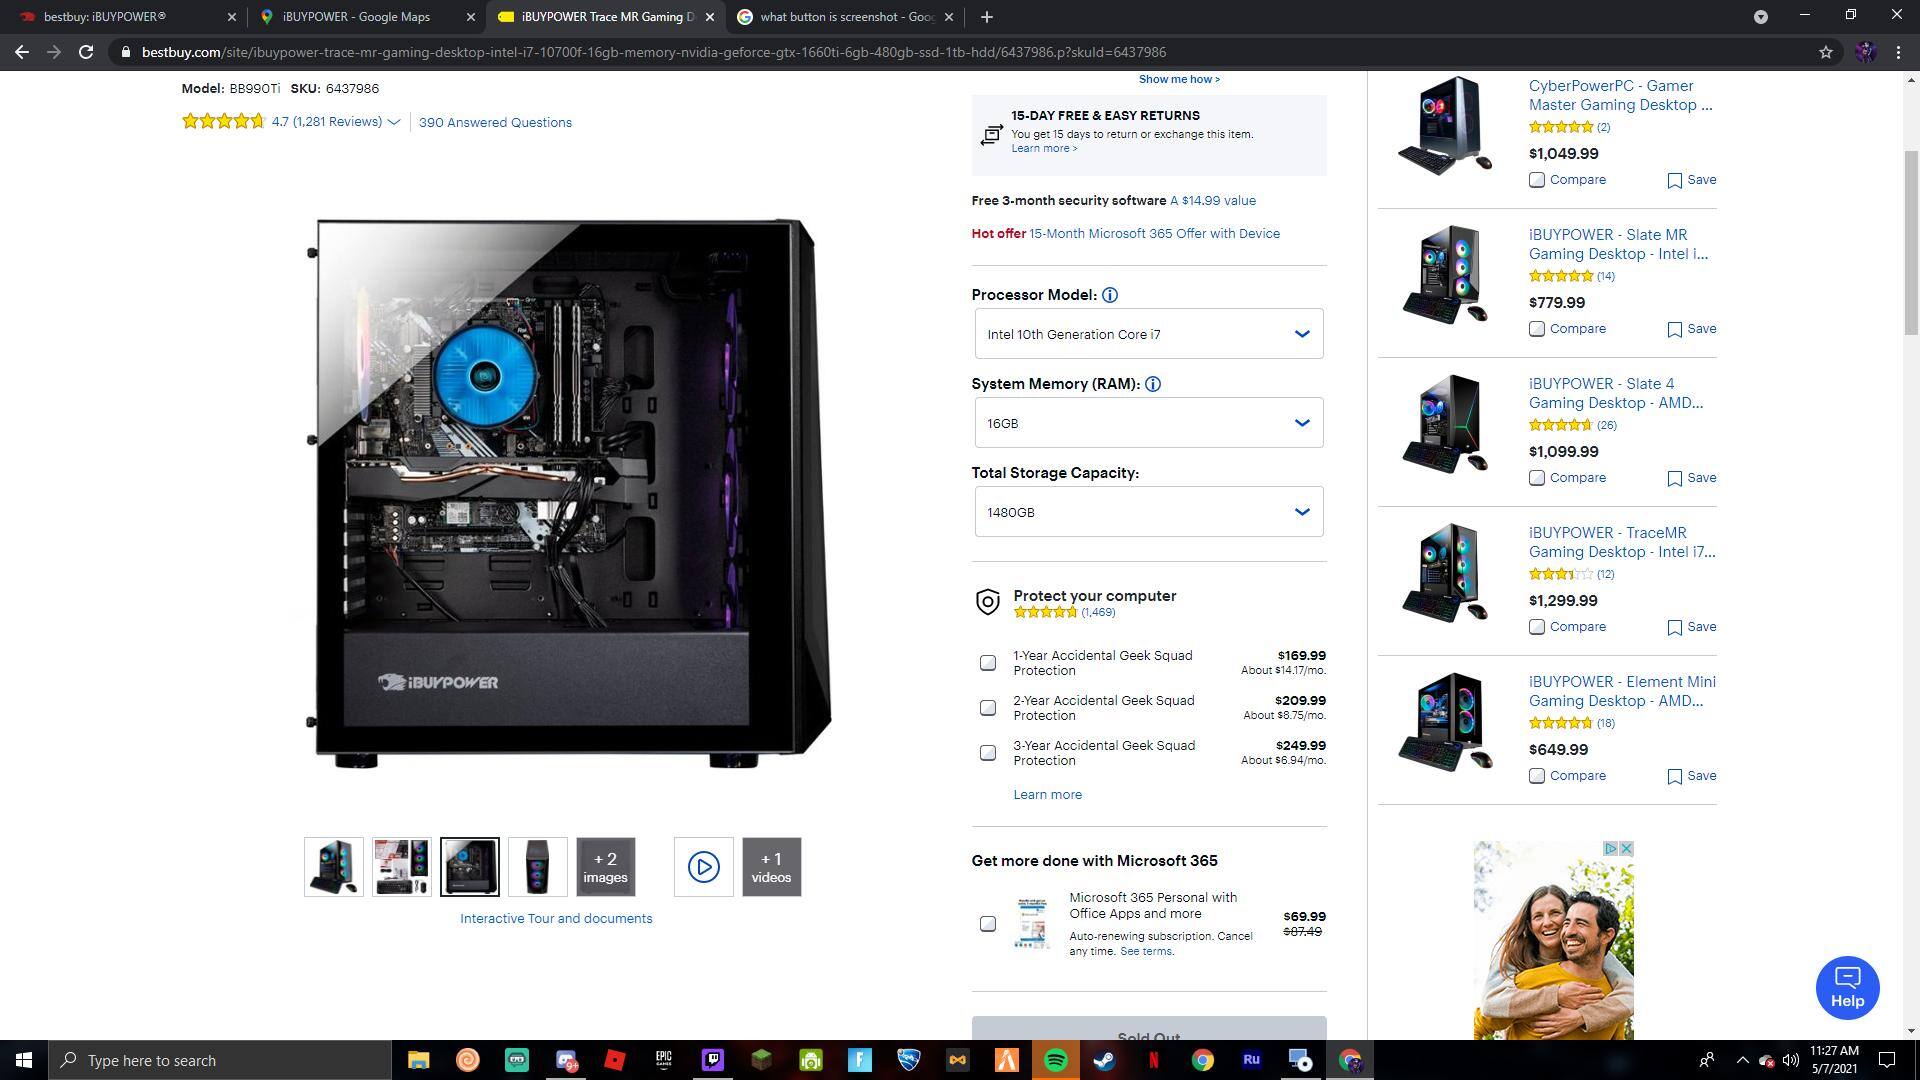This screenshot has width=1920, height=1080.
Task: Open Discord showing 9+ notifications
Action: (565, 1060)
